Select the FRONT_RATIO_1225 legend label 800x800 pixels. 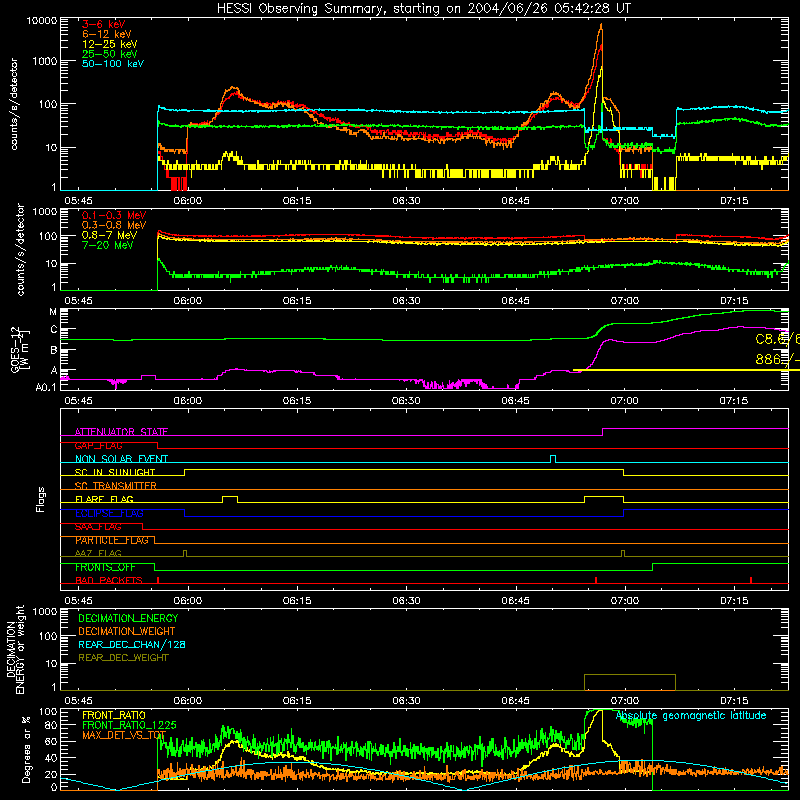pos(129,726)
